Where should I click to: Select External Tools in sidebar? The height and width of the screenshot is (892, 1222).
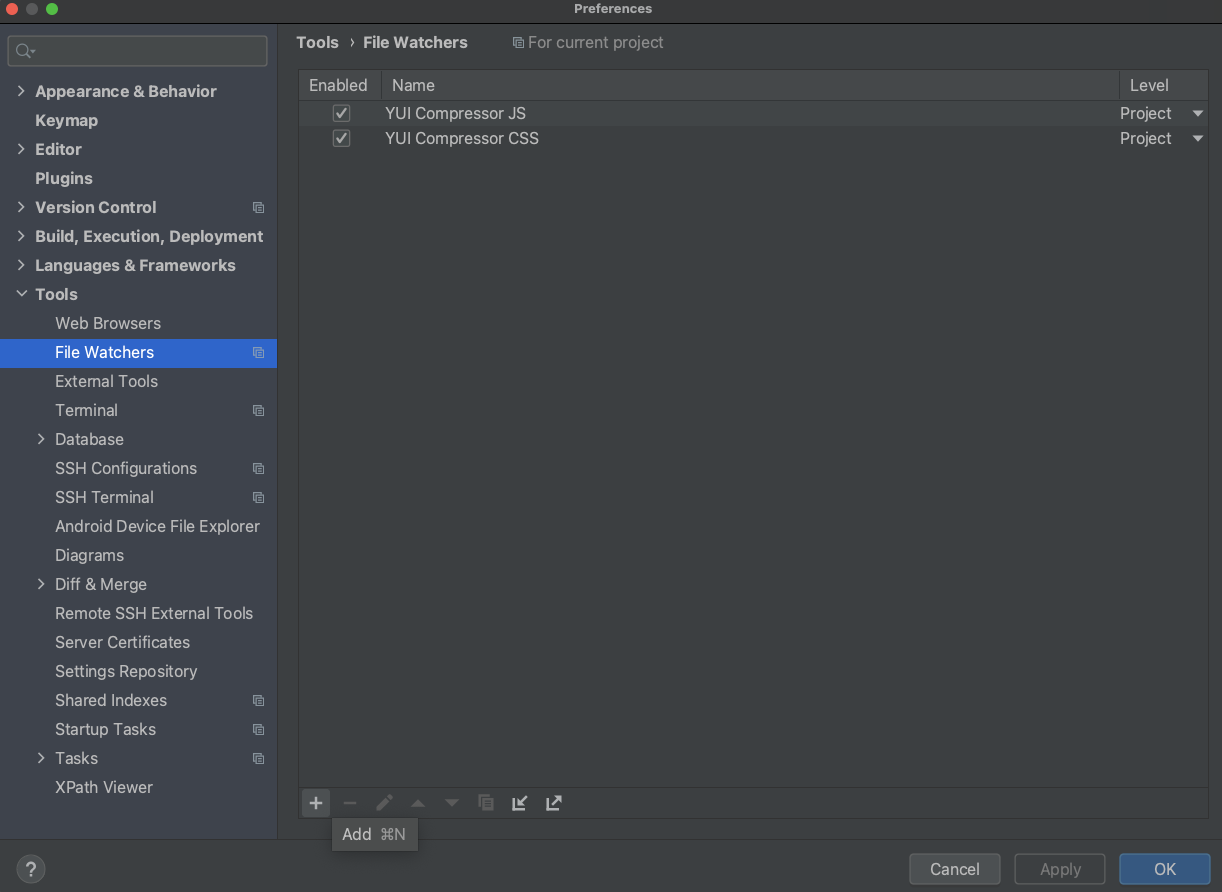pyautogui.click(x=107, y=381)
